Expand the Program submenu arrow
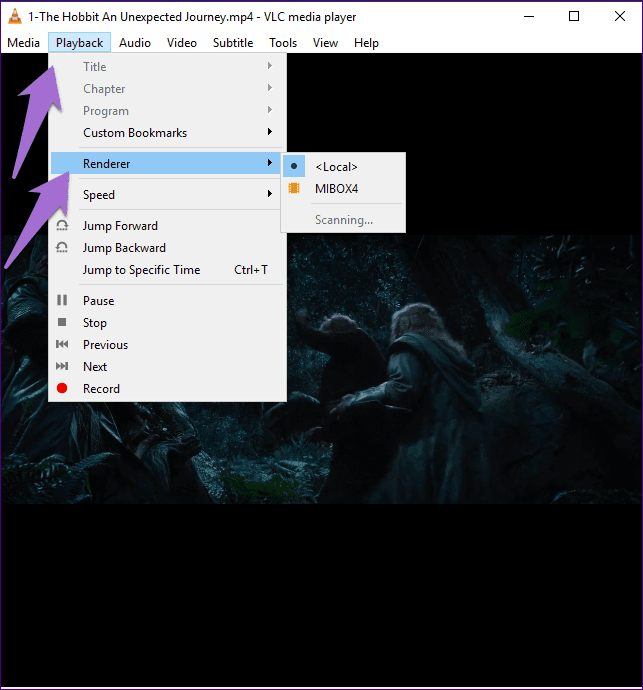Screen dimensions: 643x690 pos(270,110)
